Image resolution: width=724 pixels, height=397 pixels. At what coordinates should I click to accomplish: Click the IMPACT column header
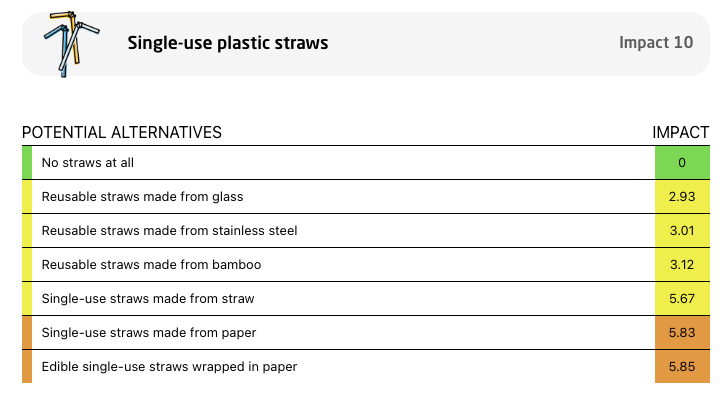coord(681,132)
